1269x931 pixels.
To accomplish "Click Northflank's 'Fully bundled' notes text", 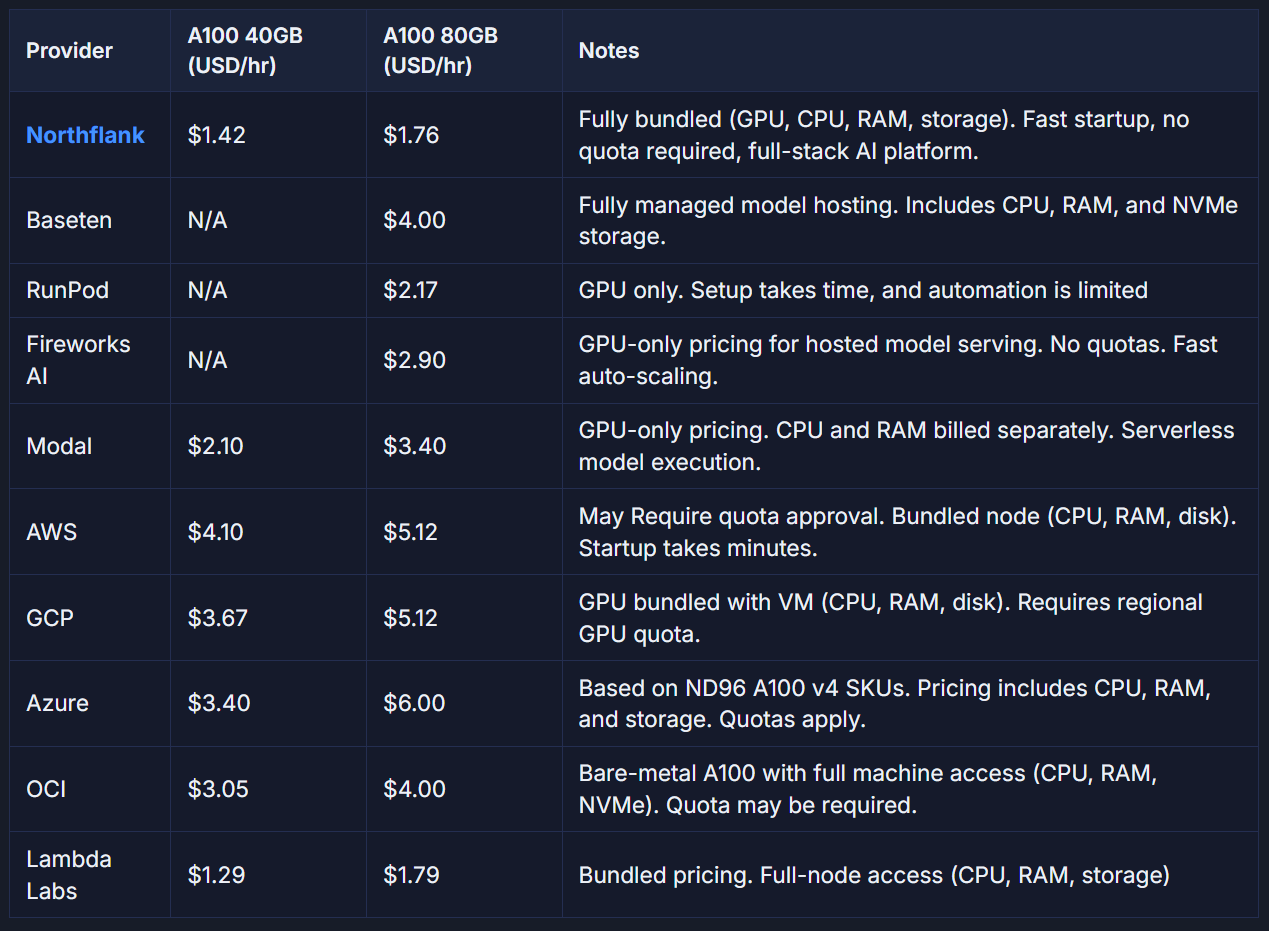I will 884,135.
